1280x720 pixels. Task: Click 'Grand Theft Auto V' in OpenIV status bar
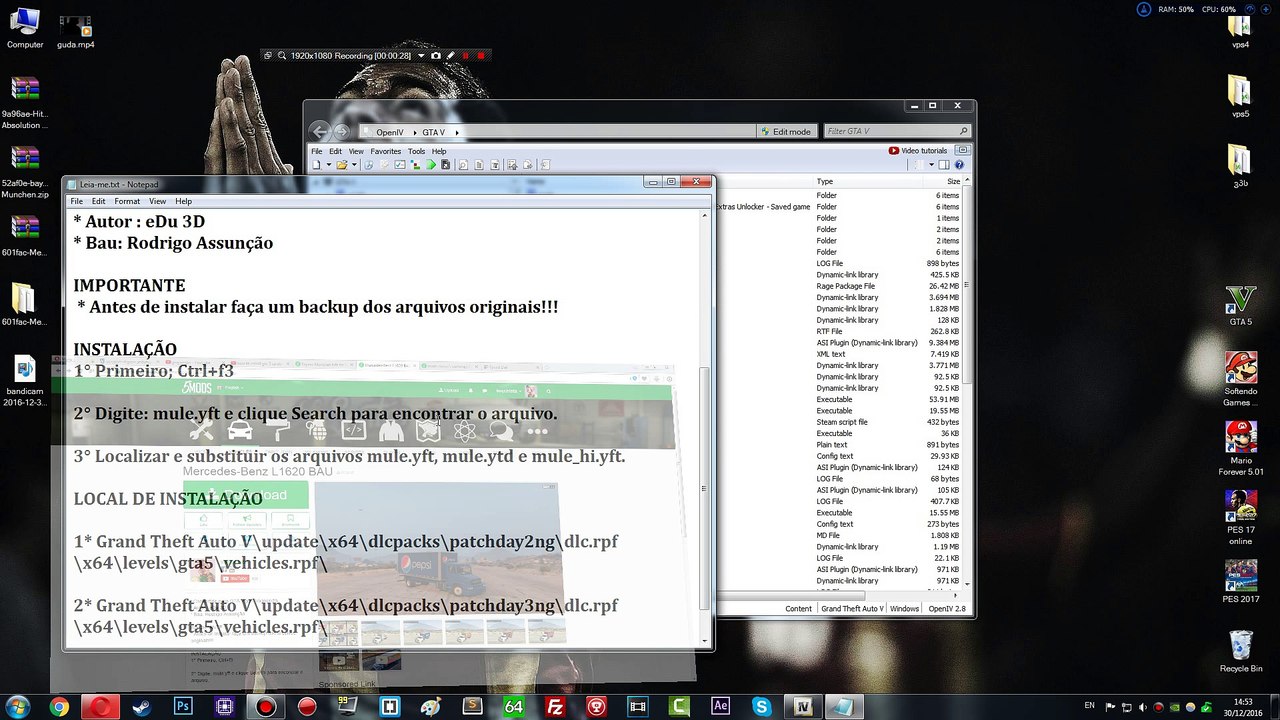[x=852, y=608]
